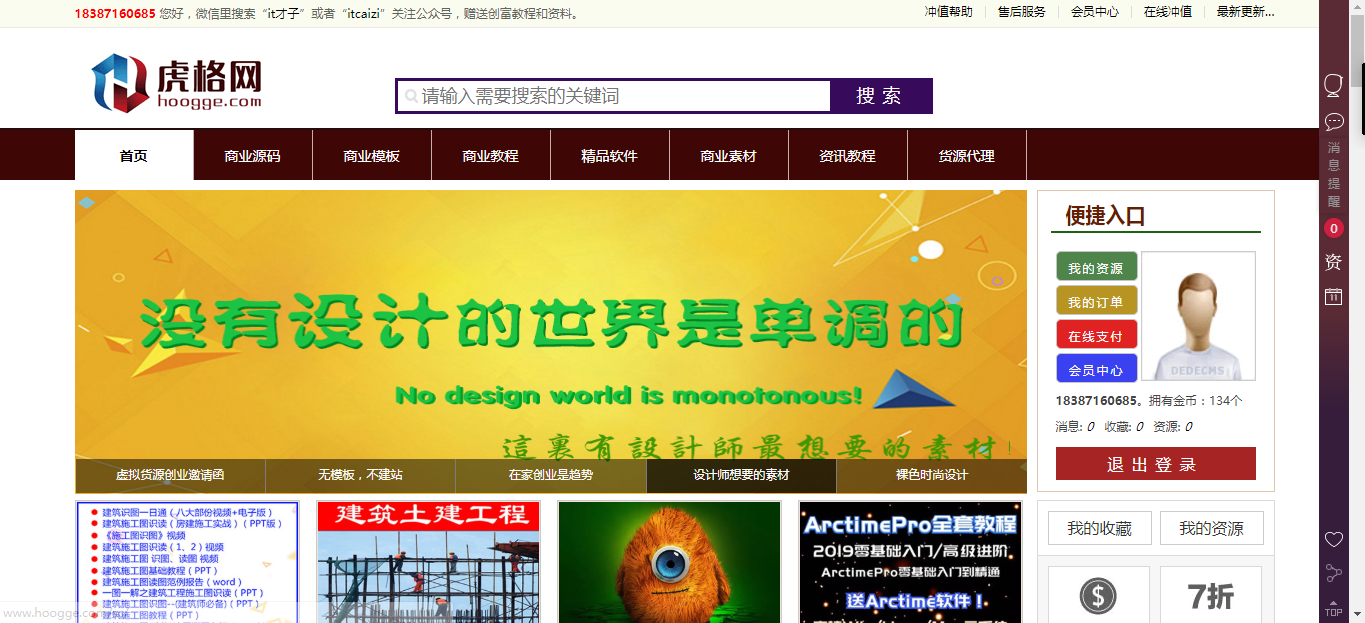Click the 资 sidebar icon
The image size is (1365, 623).
1333,262
